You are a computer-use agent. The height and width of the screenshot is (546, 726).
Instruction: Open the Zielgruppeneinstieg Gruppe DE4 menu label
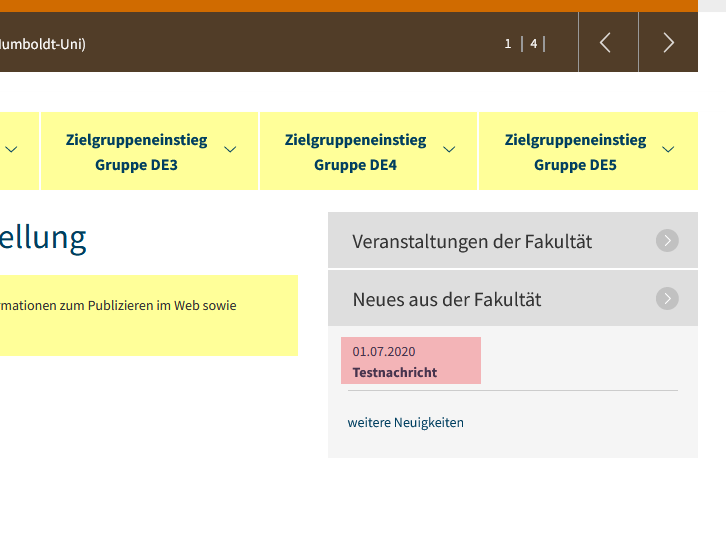[355, 152]
